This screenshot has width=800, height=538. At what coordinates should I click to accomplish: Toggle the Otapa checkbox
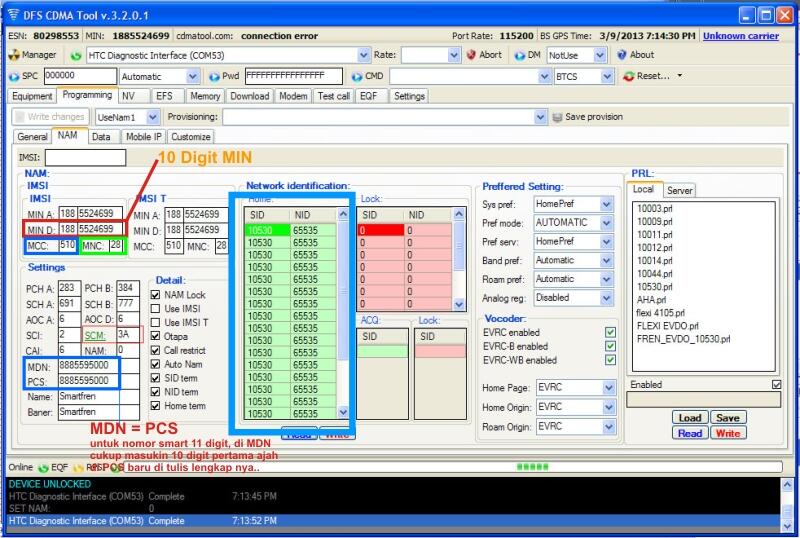(156, 336)
